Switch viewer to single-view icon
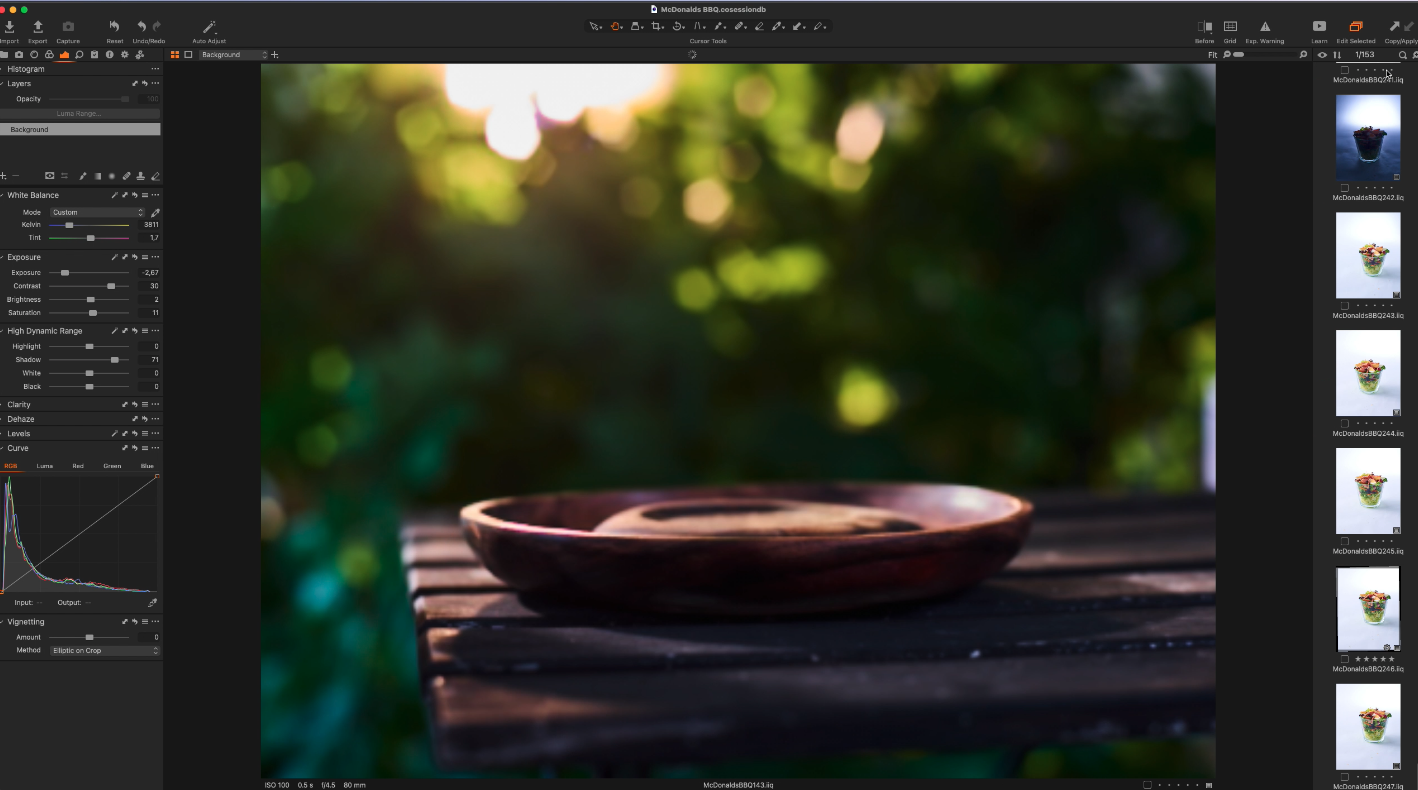This screenshot has height=790, width=1418. [x=188, y=55]
